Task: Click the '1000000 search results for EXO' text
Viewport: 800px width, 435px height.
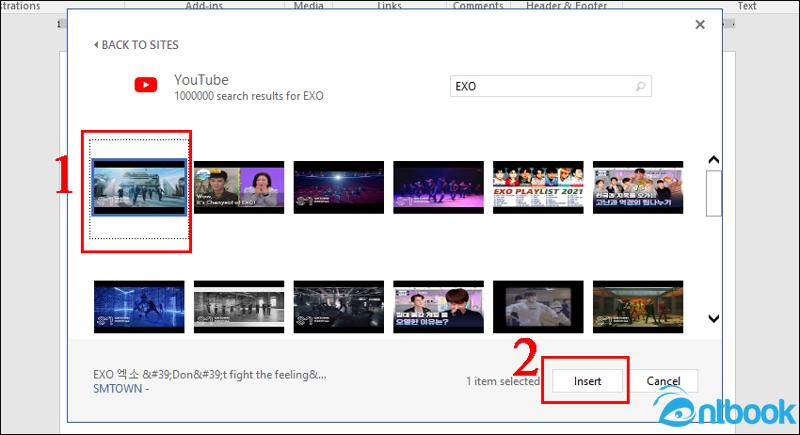Action: click(249, 96)
